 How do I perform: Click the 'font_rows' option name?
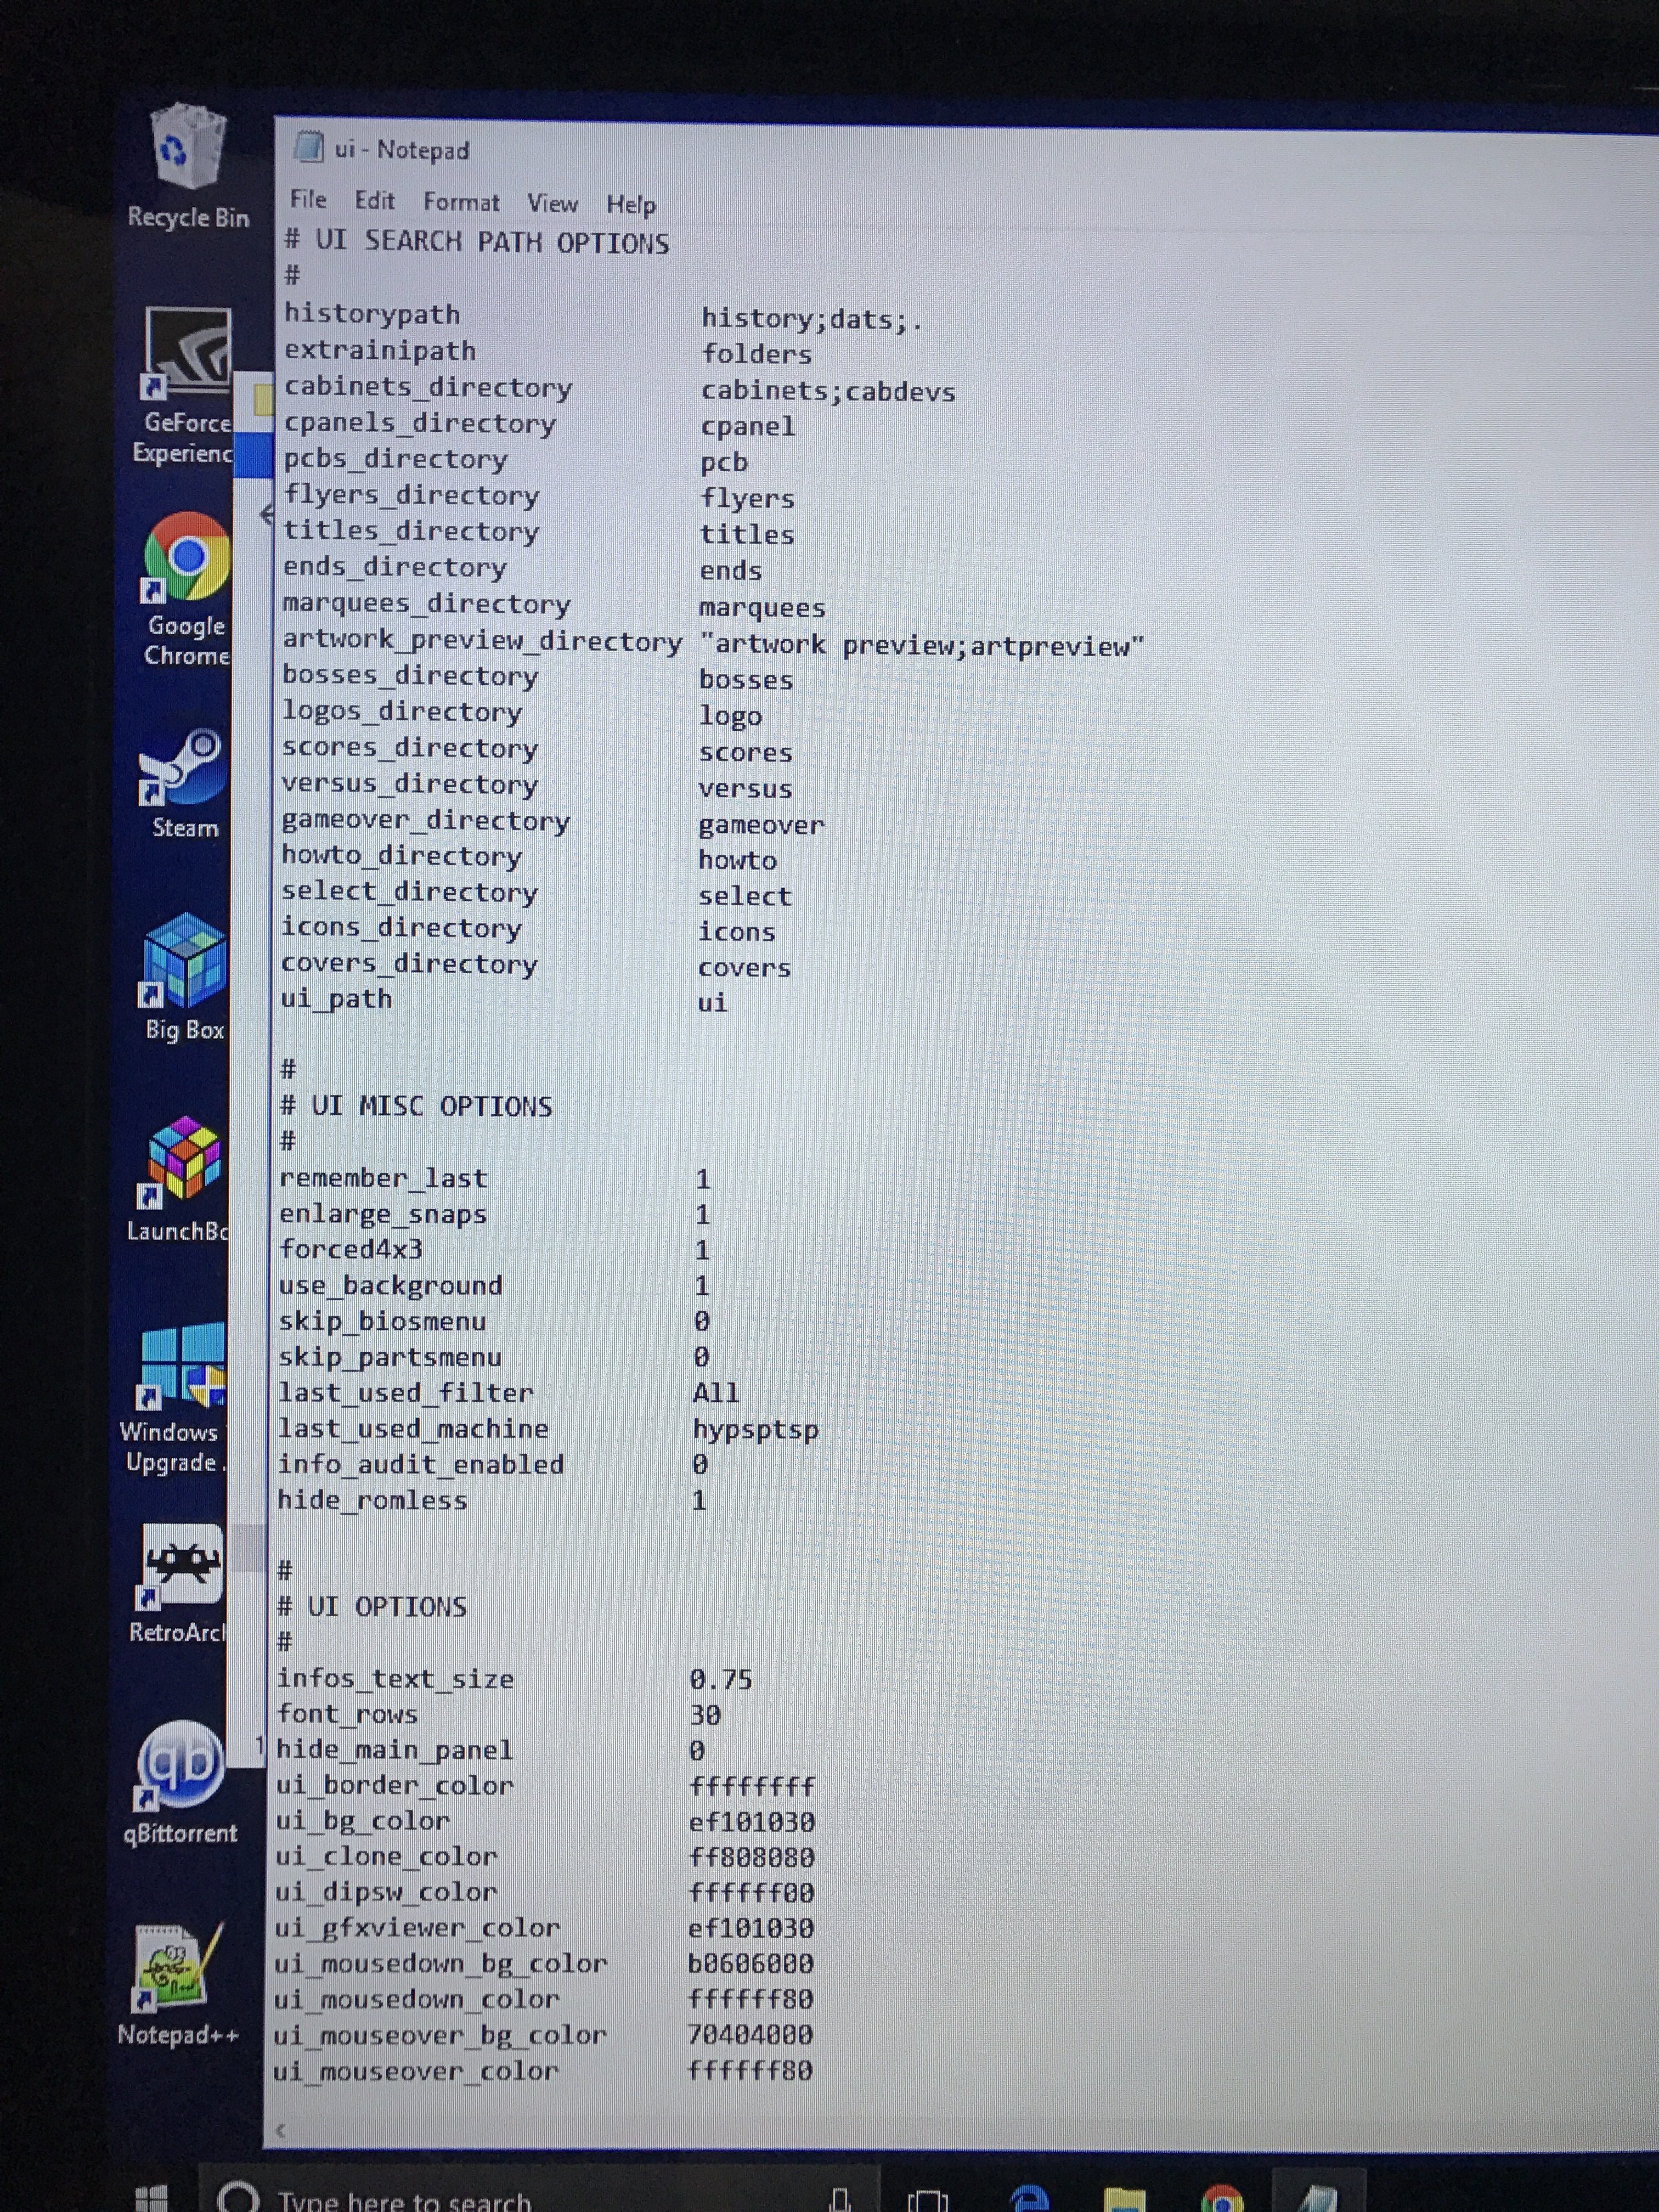point(347,1713)
